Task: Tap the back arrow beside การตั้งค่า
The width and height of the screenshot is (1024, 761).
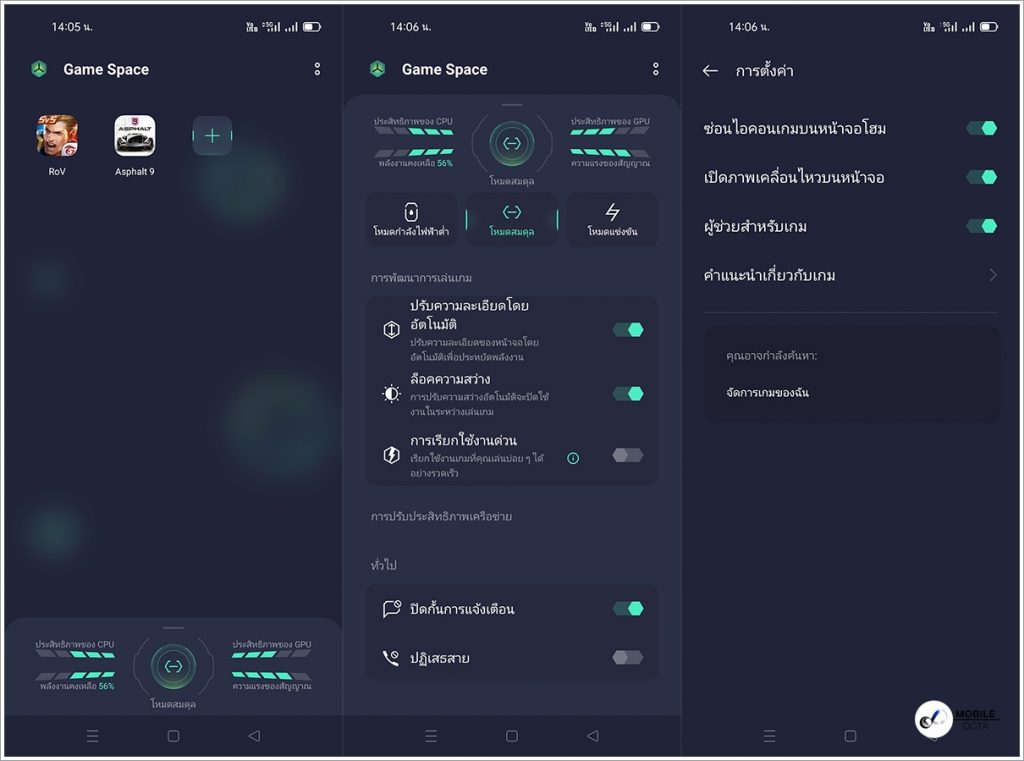Action: click(710, 71)
